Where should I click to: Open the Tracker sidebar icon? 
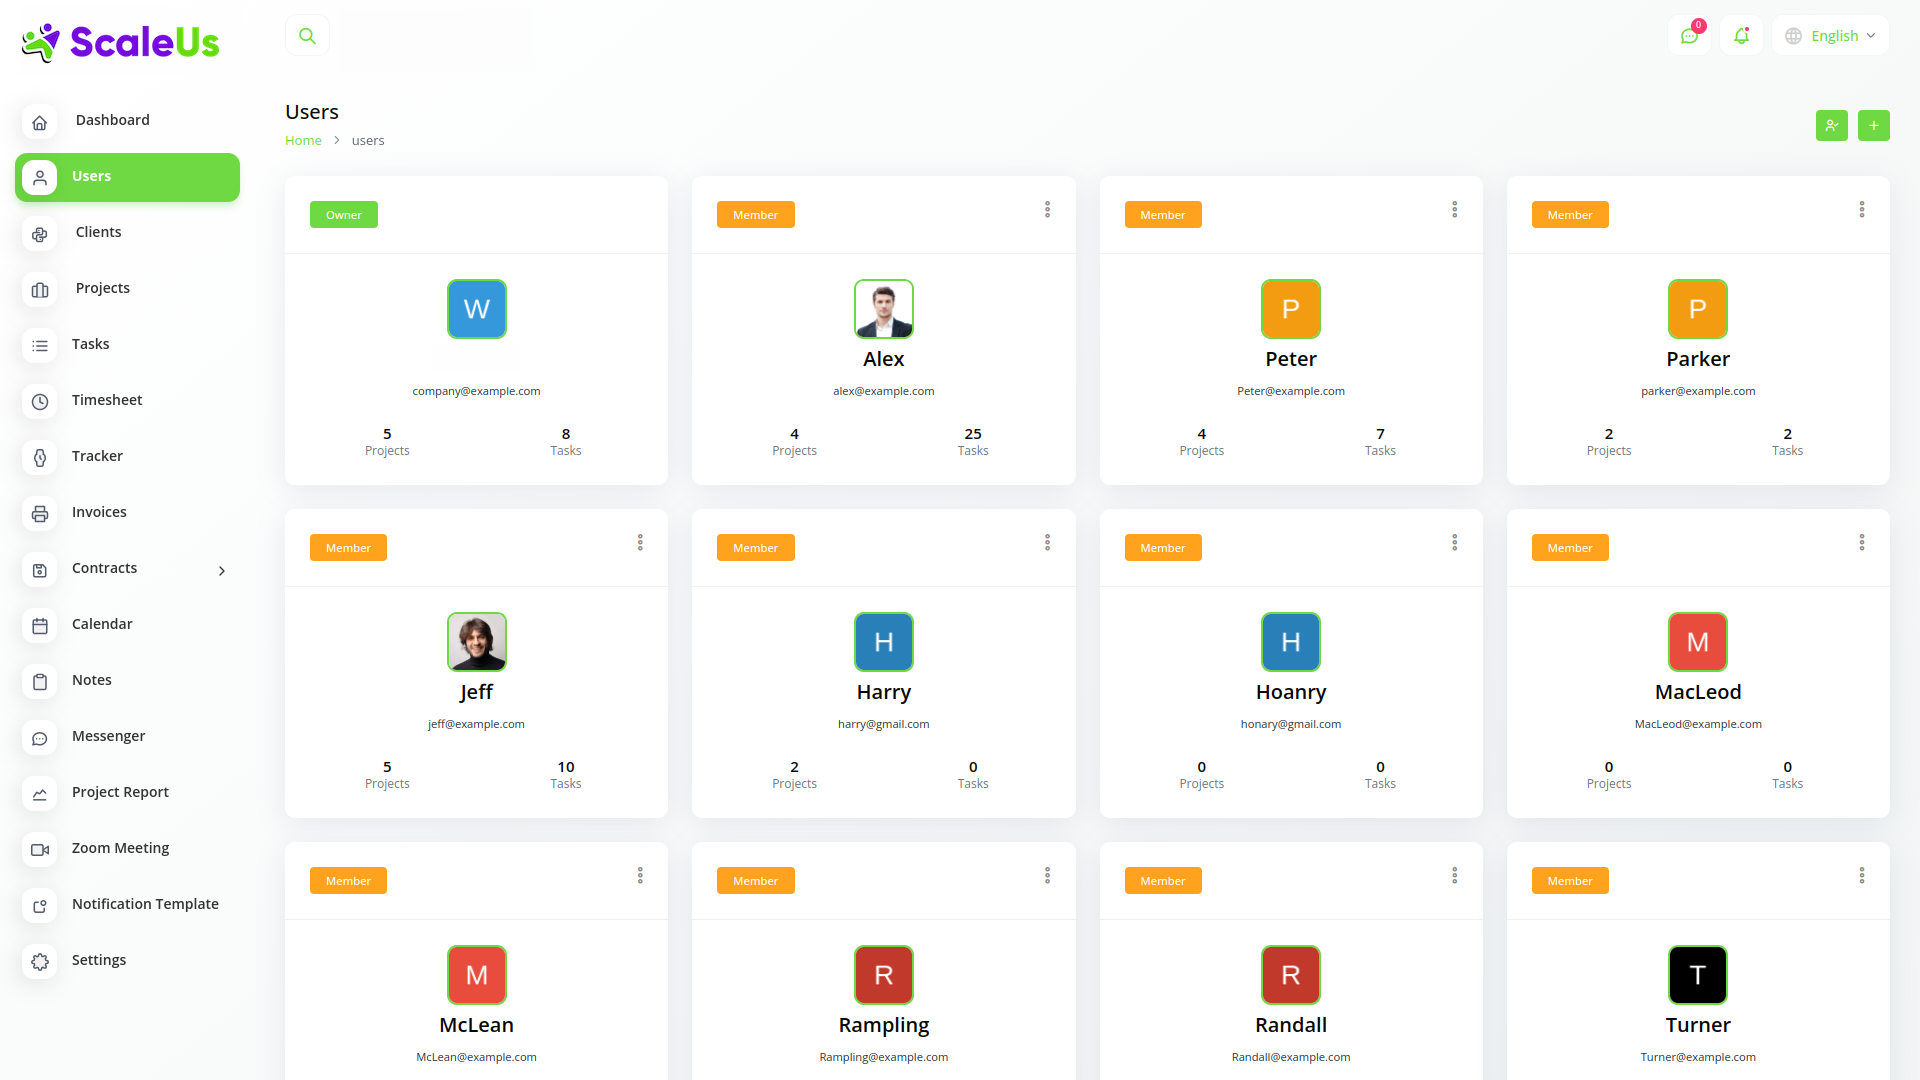click(x=40, y=457)
